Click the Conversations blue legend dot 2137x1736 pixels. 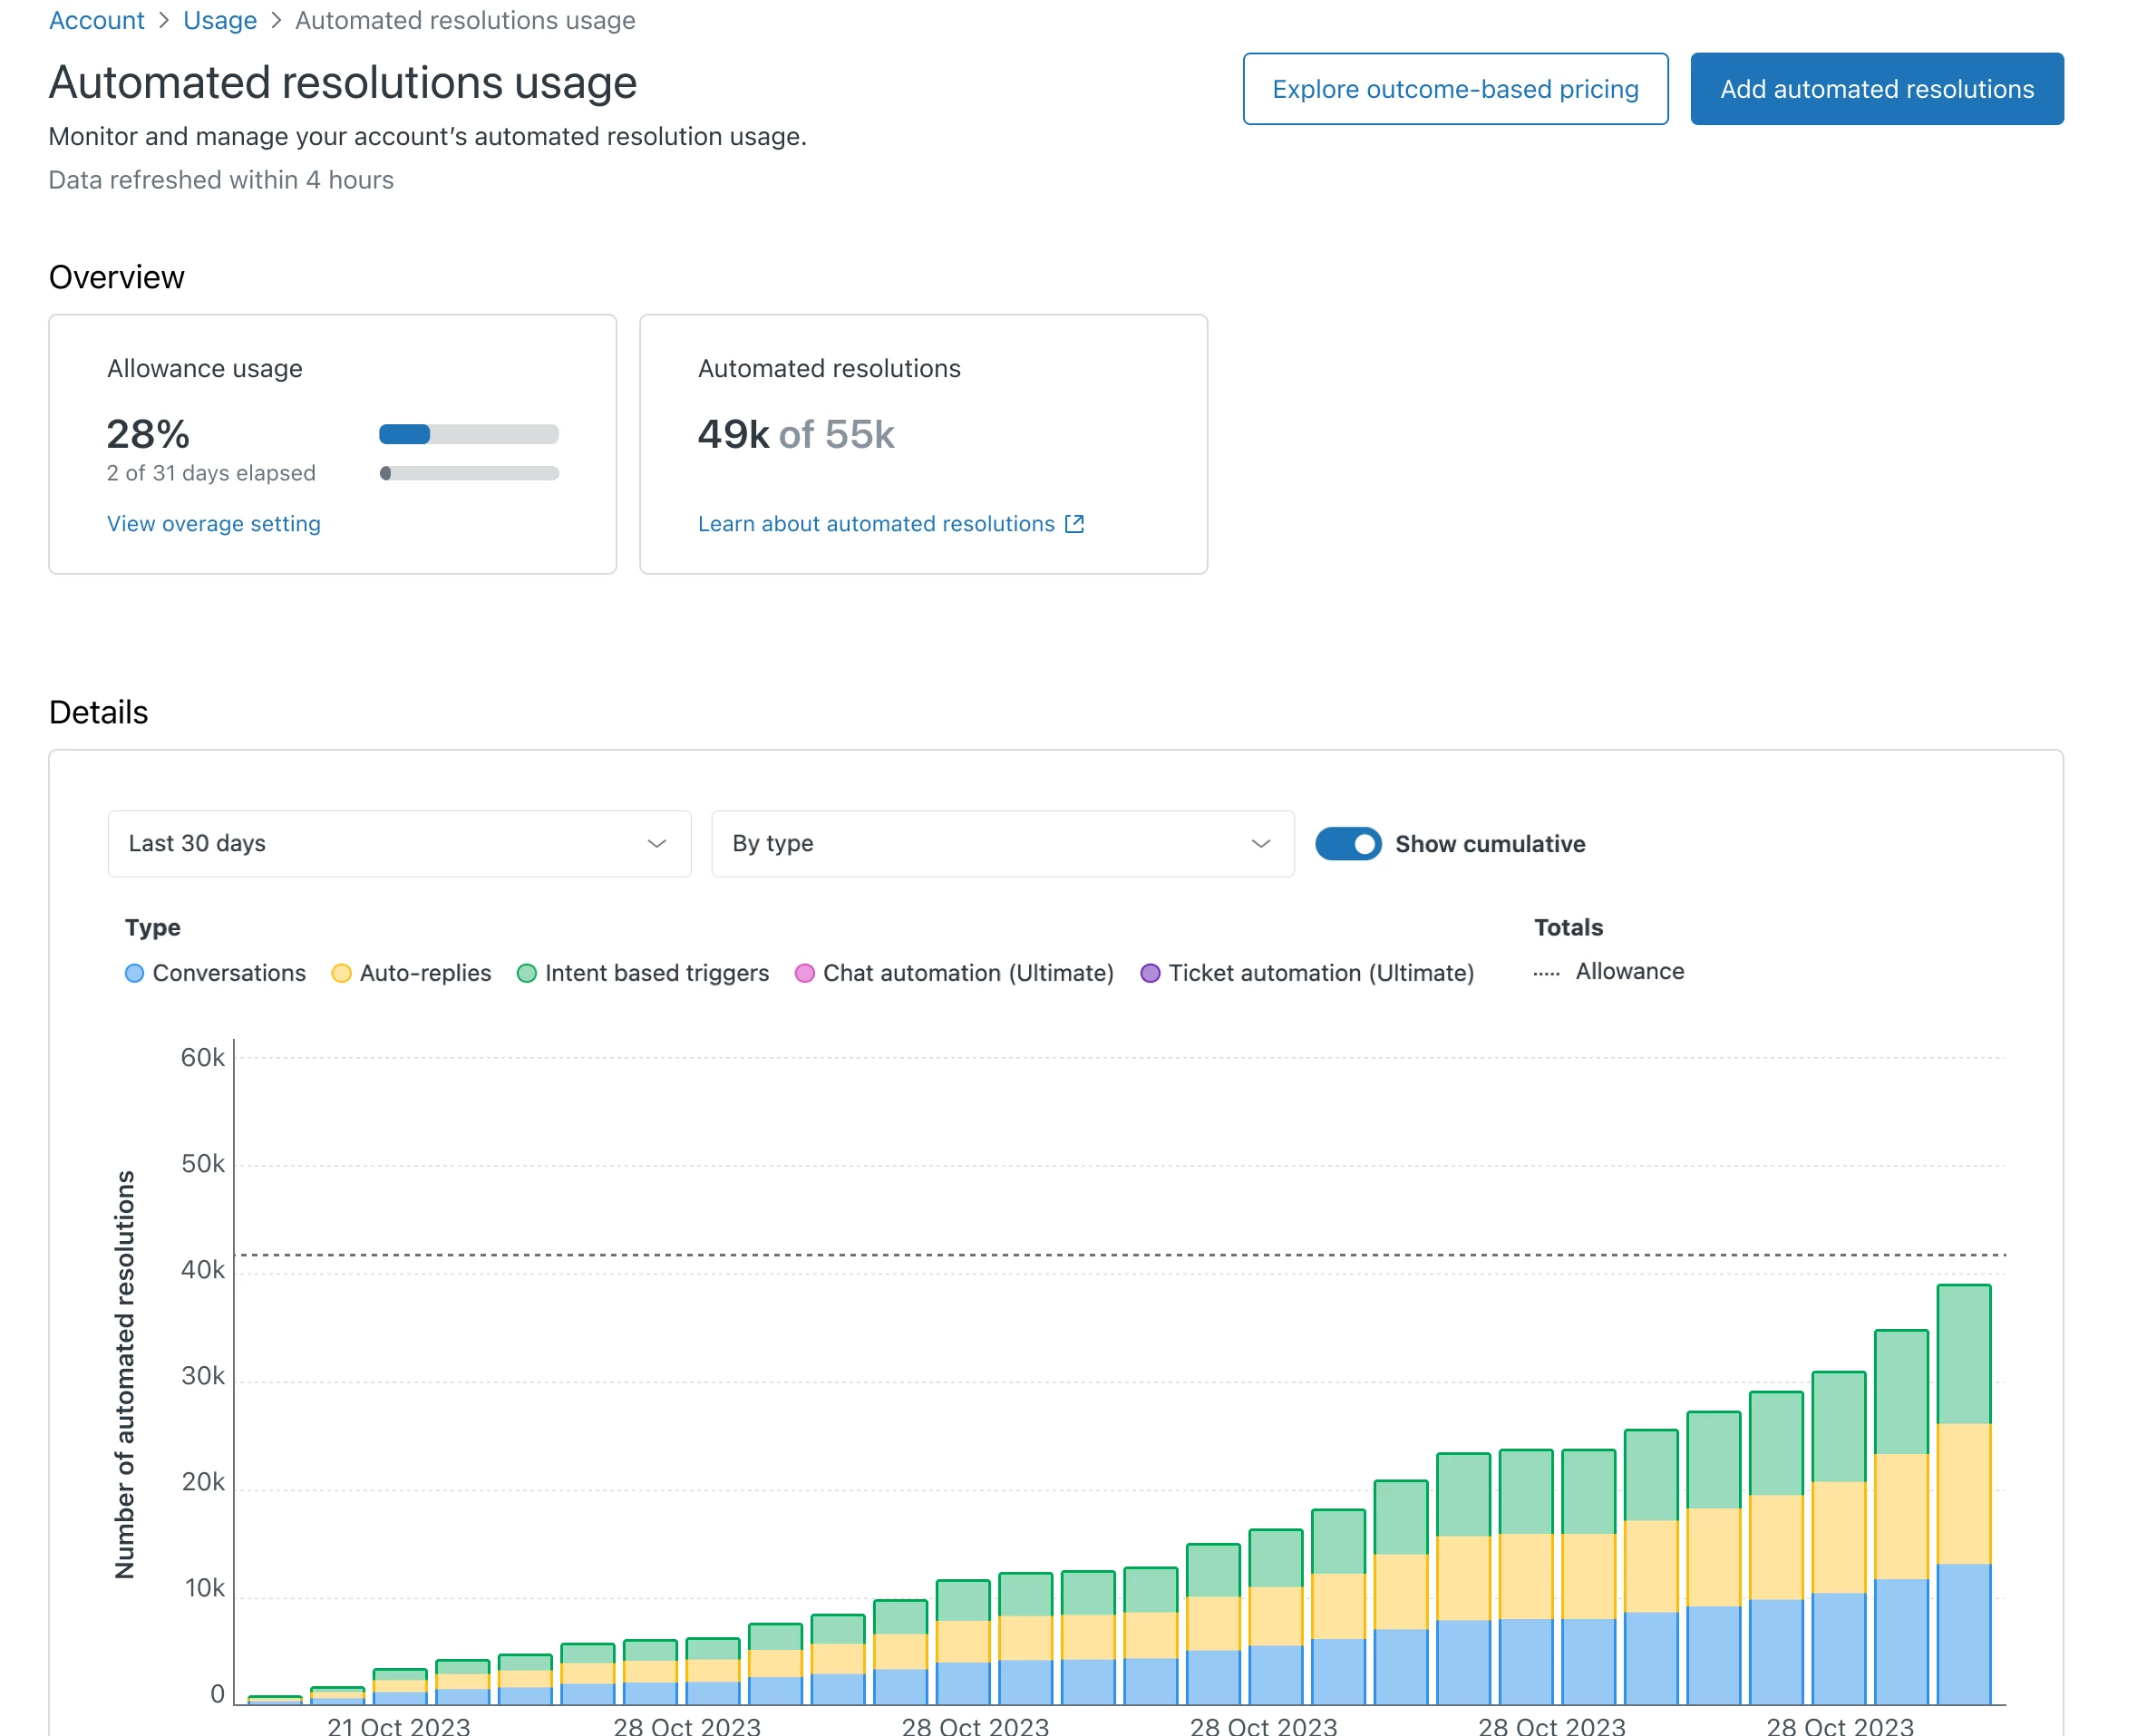134,973
